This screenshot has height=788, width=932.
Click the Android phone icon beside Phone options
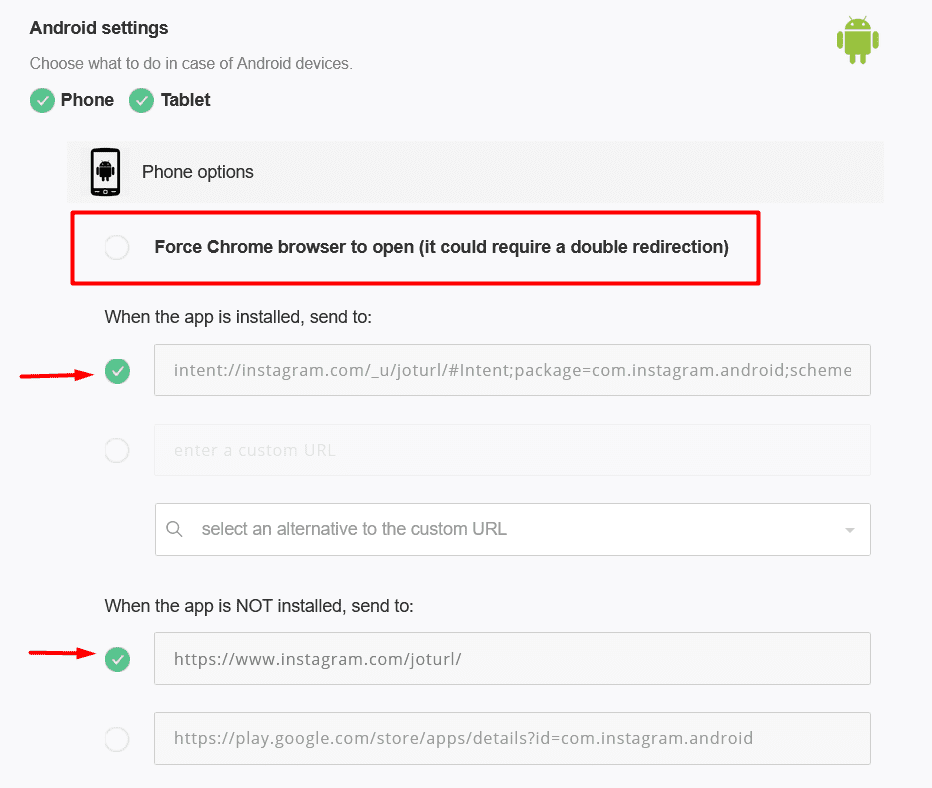click(x=105, y=172)
